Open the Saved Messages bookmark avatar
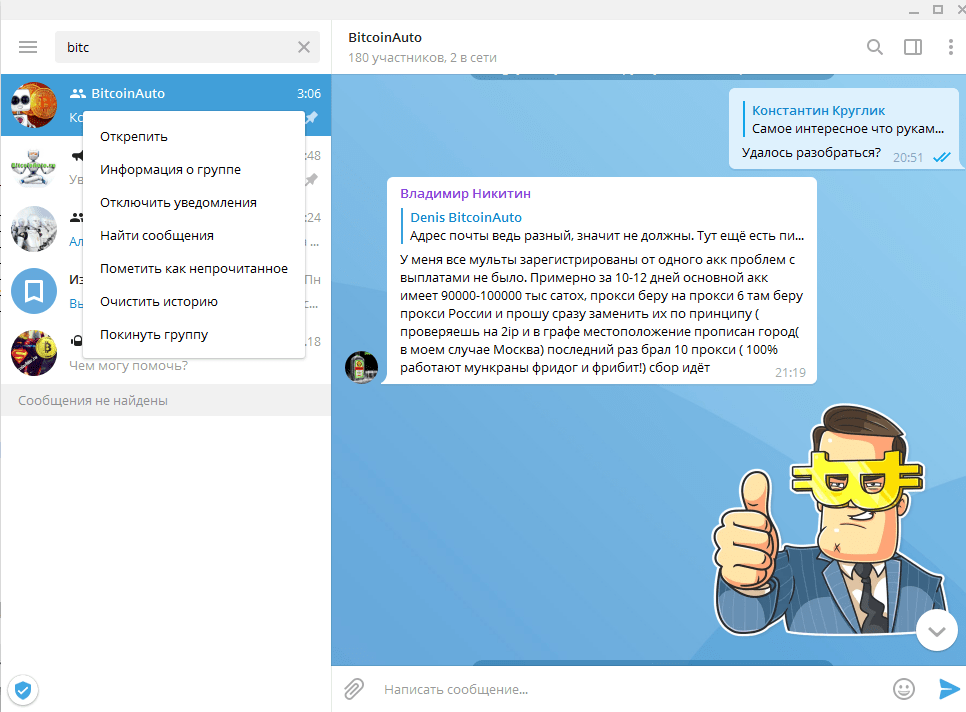The width and height of the screenshot is (966, 712). click(34, 291)
